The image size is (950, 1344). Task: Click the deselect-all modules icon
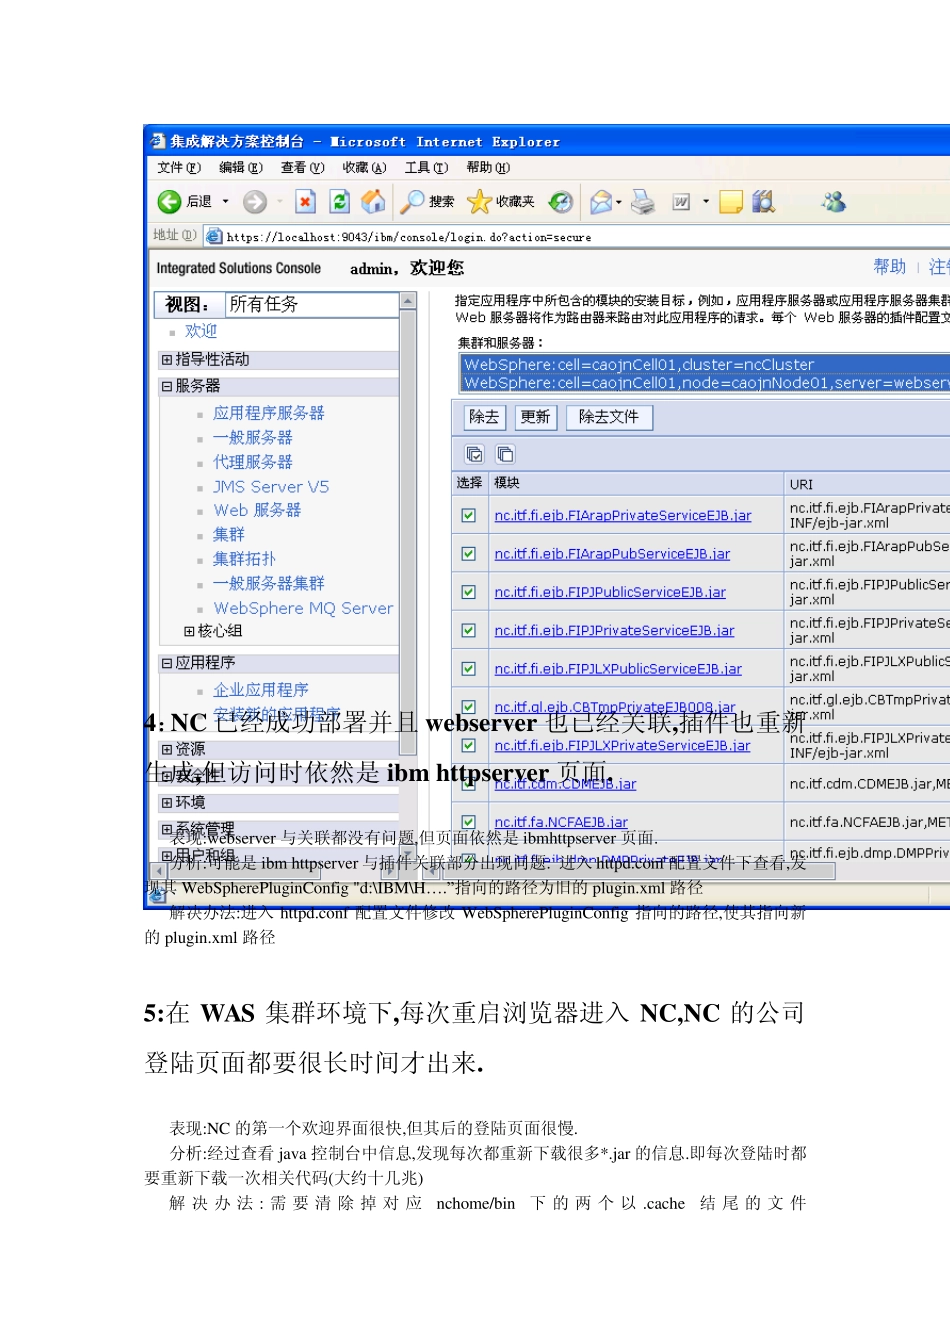point(506,454)
